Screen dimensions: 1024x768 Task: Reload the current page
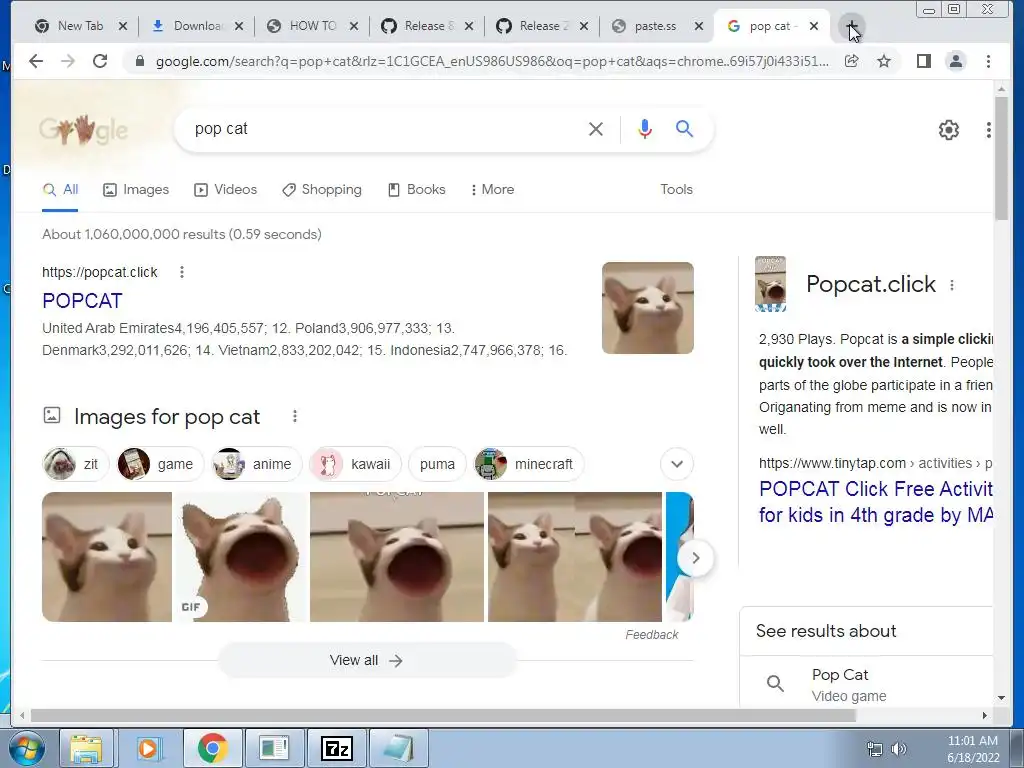pyautogui.click(x=100, y=61)
